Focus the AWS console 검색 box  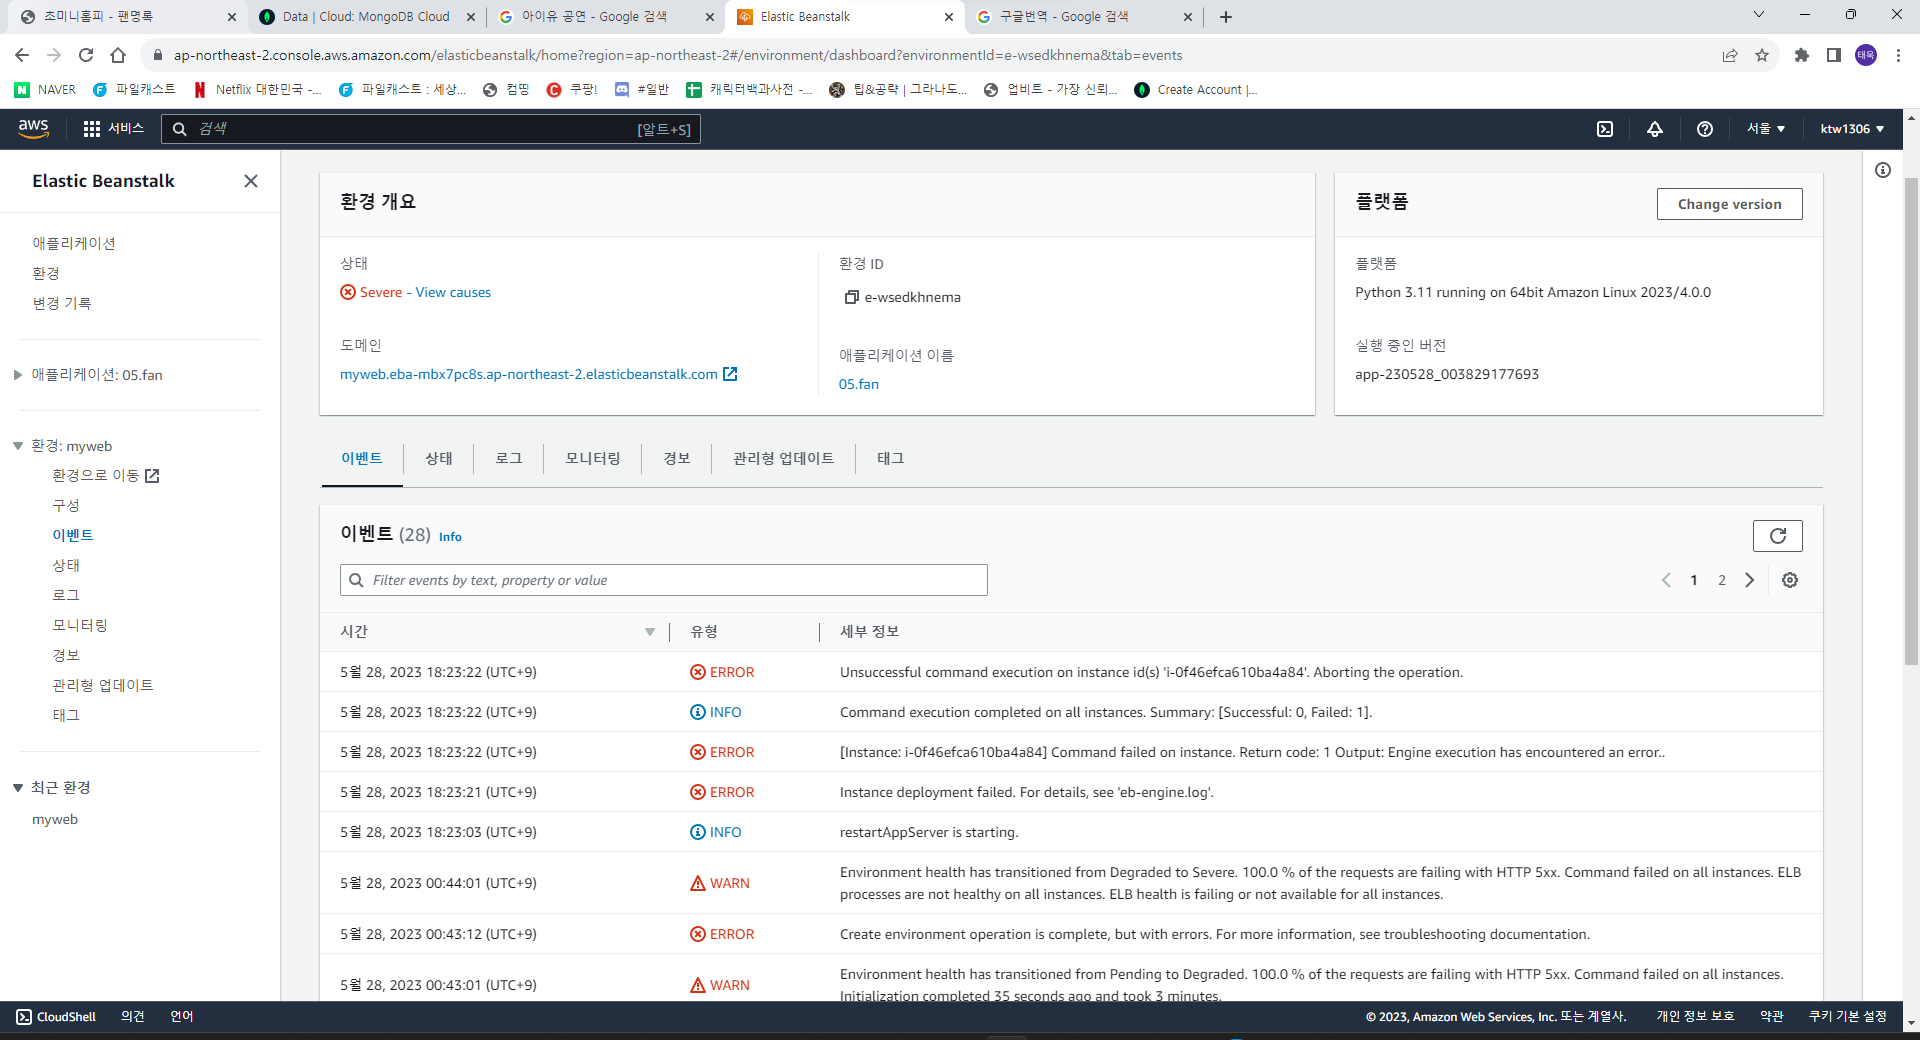pyautogui.click(x=431, y=129)
